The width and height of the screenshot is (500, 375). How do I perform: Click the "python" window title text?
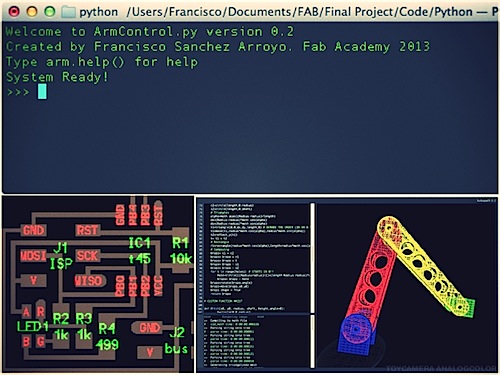tap(99, 12)
